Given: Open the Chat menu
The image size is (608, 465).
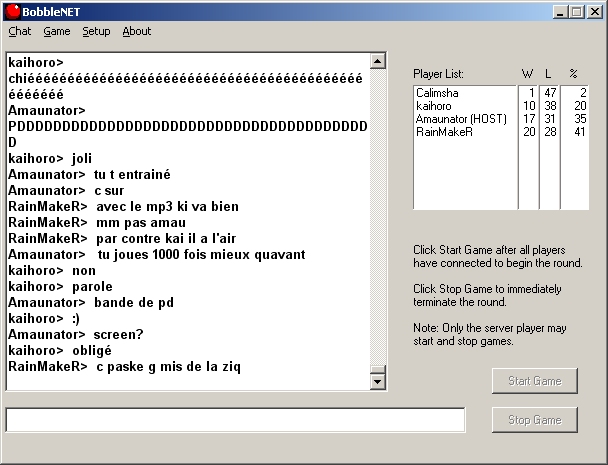Looking at the screenshot, I should coord(19,31).
